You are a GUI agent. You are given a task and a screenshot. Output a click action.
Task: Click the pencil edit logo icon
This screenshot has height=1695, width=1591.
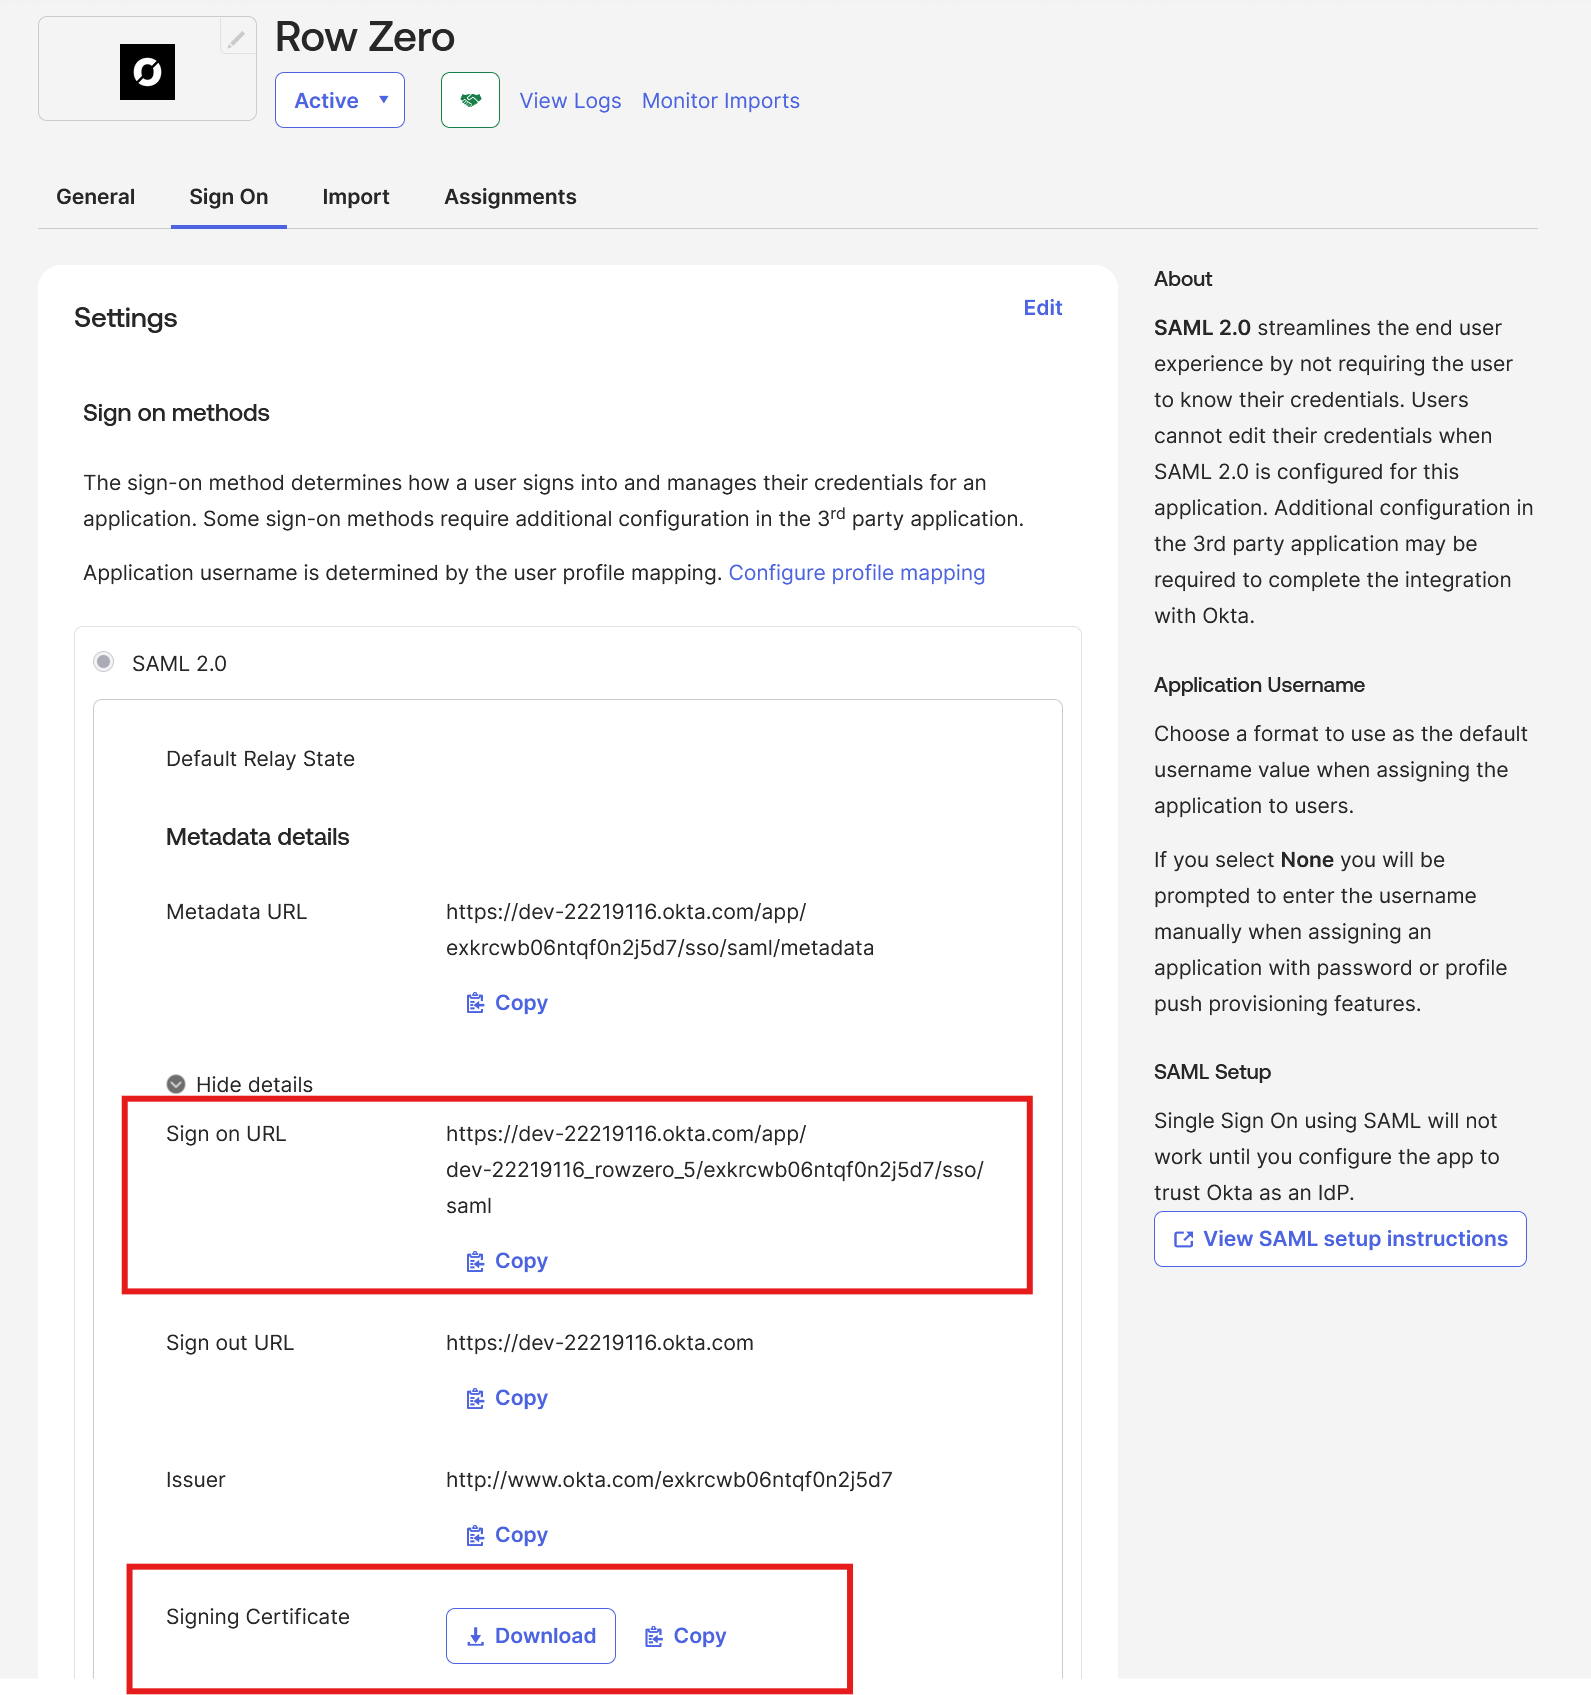pyautogui.click(x=236, y=39)
